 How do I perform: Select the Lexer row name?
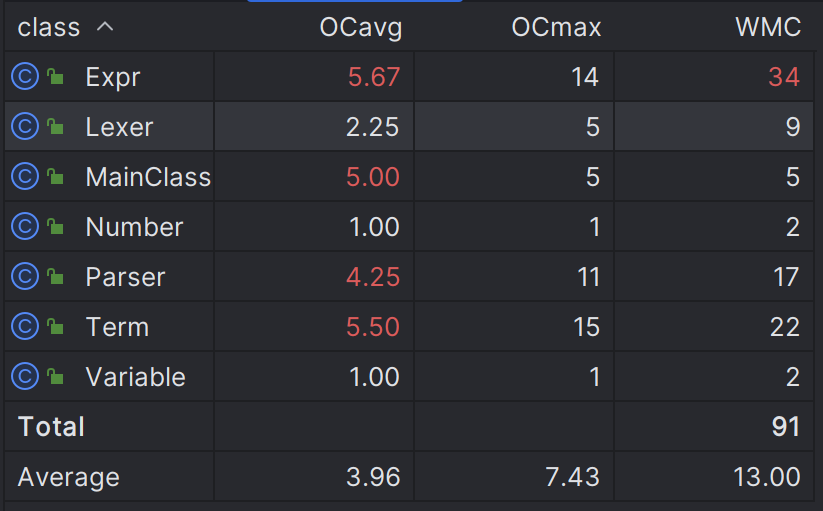(119, 127)
